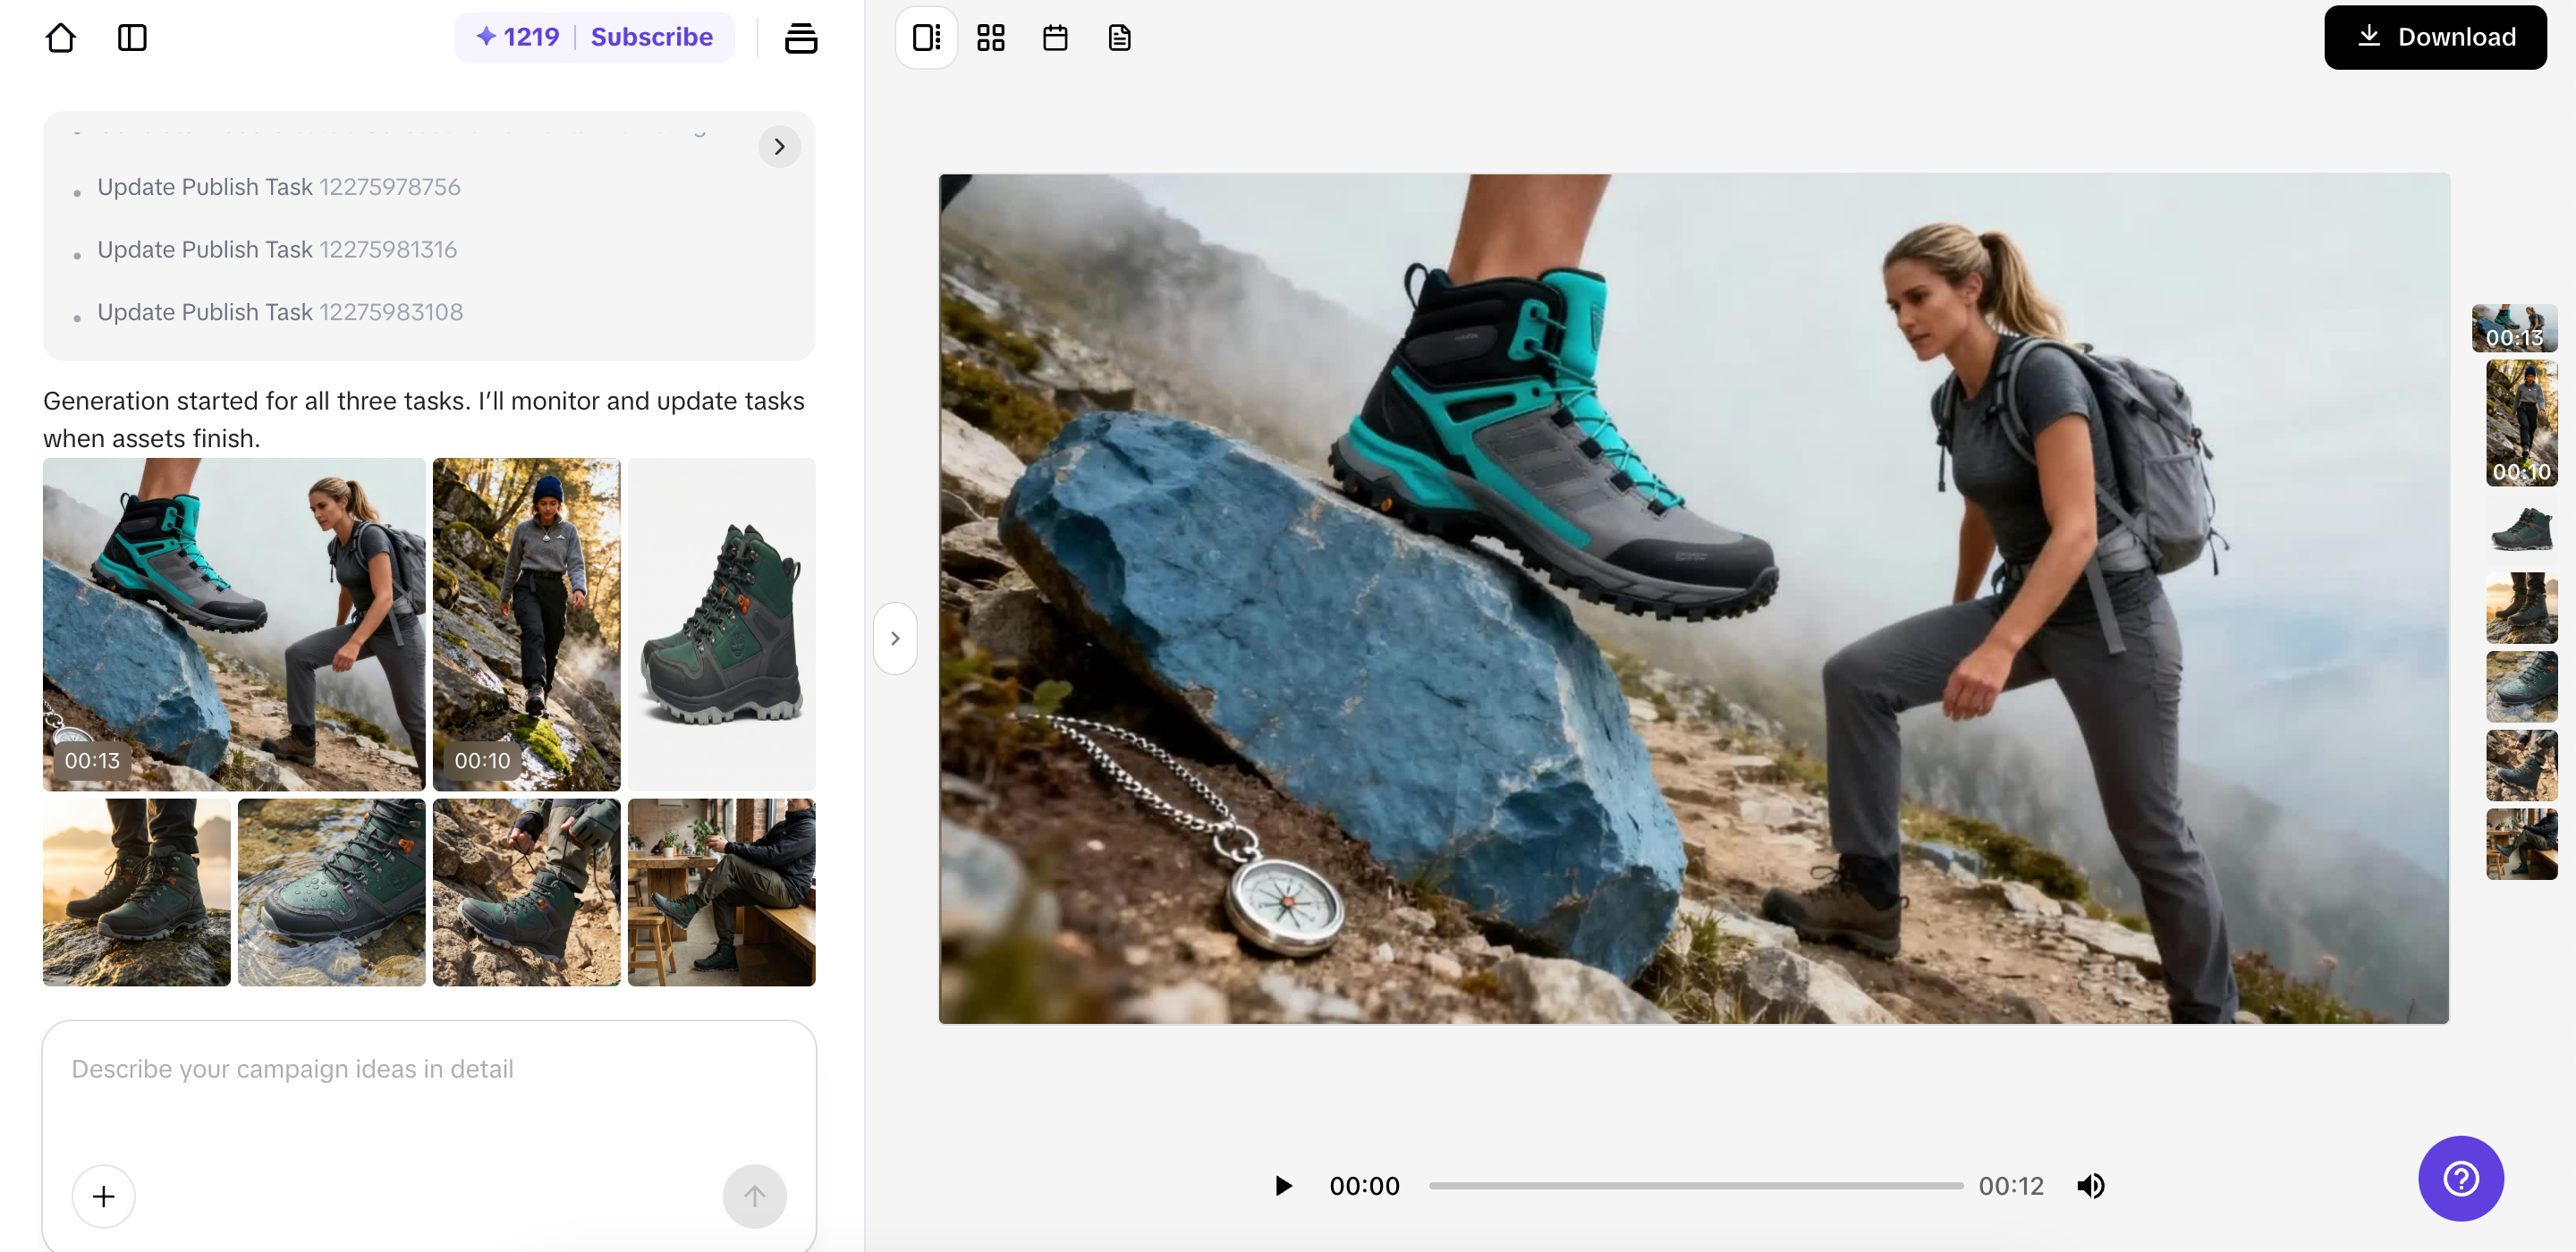Screen dimensions: 2576x1252
Task: Toggle the sidebar panel icon
Action: 133,37
